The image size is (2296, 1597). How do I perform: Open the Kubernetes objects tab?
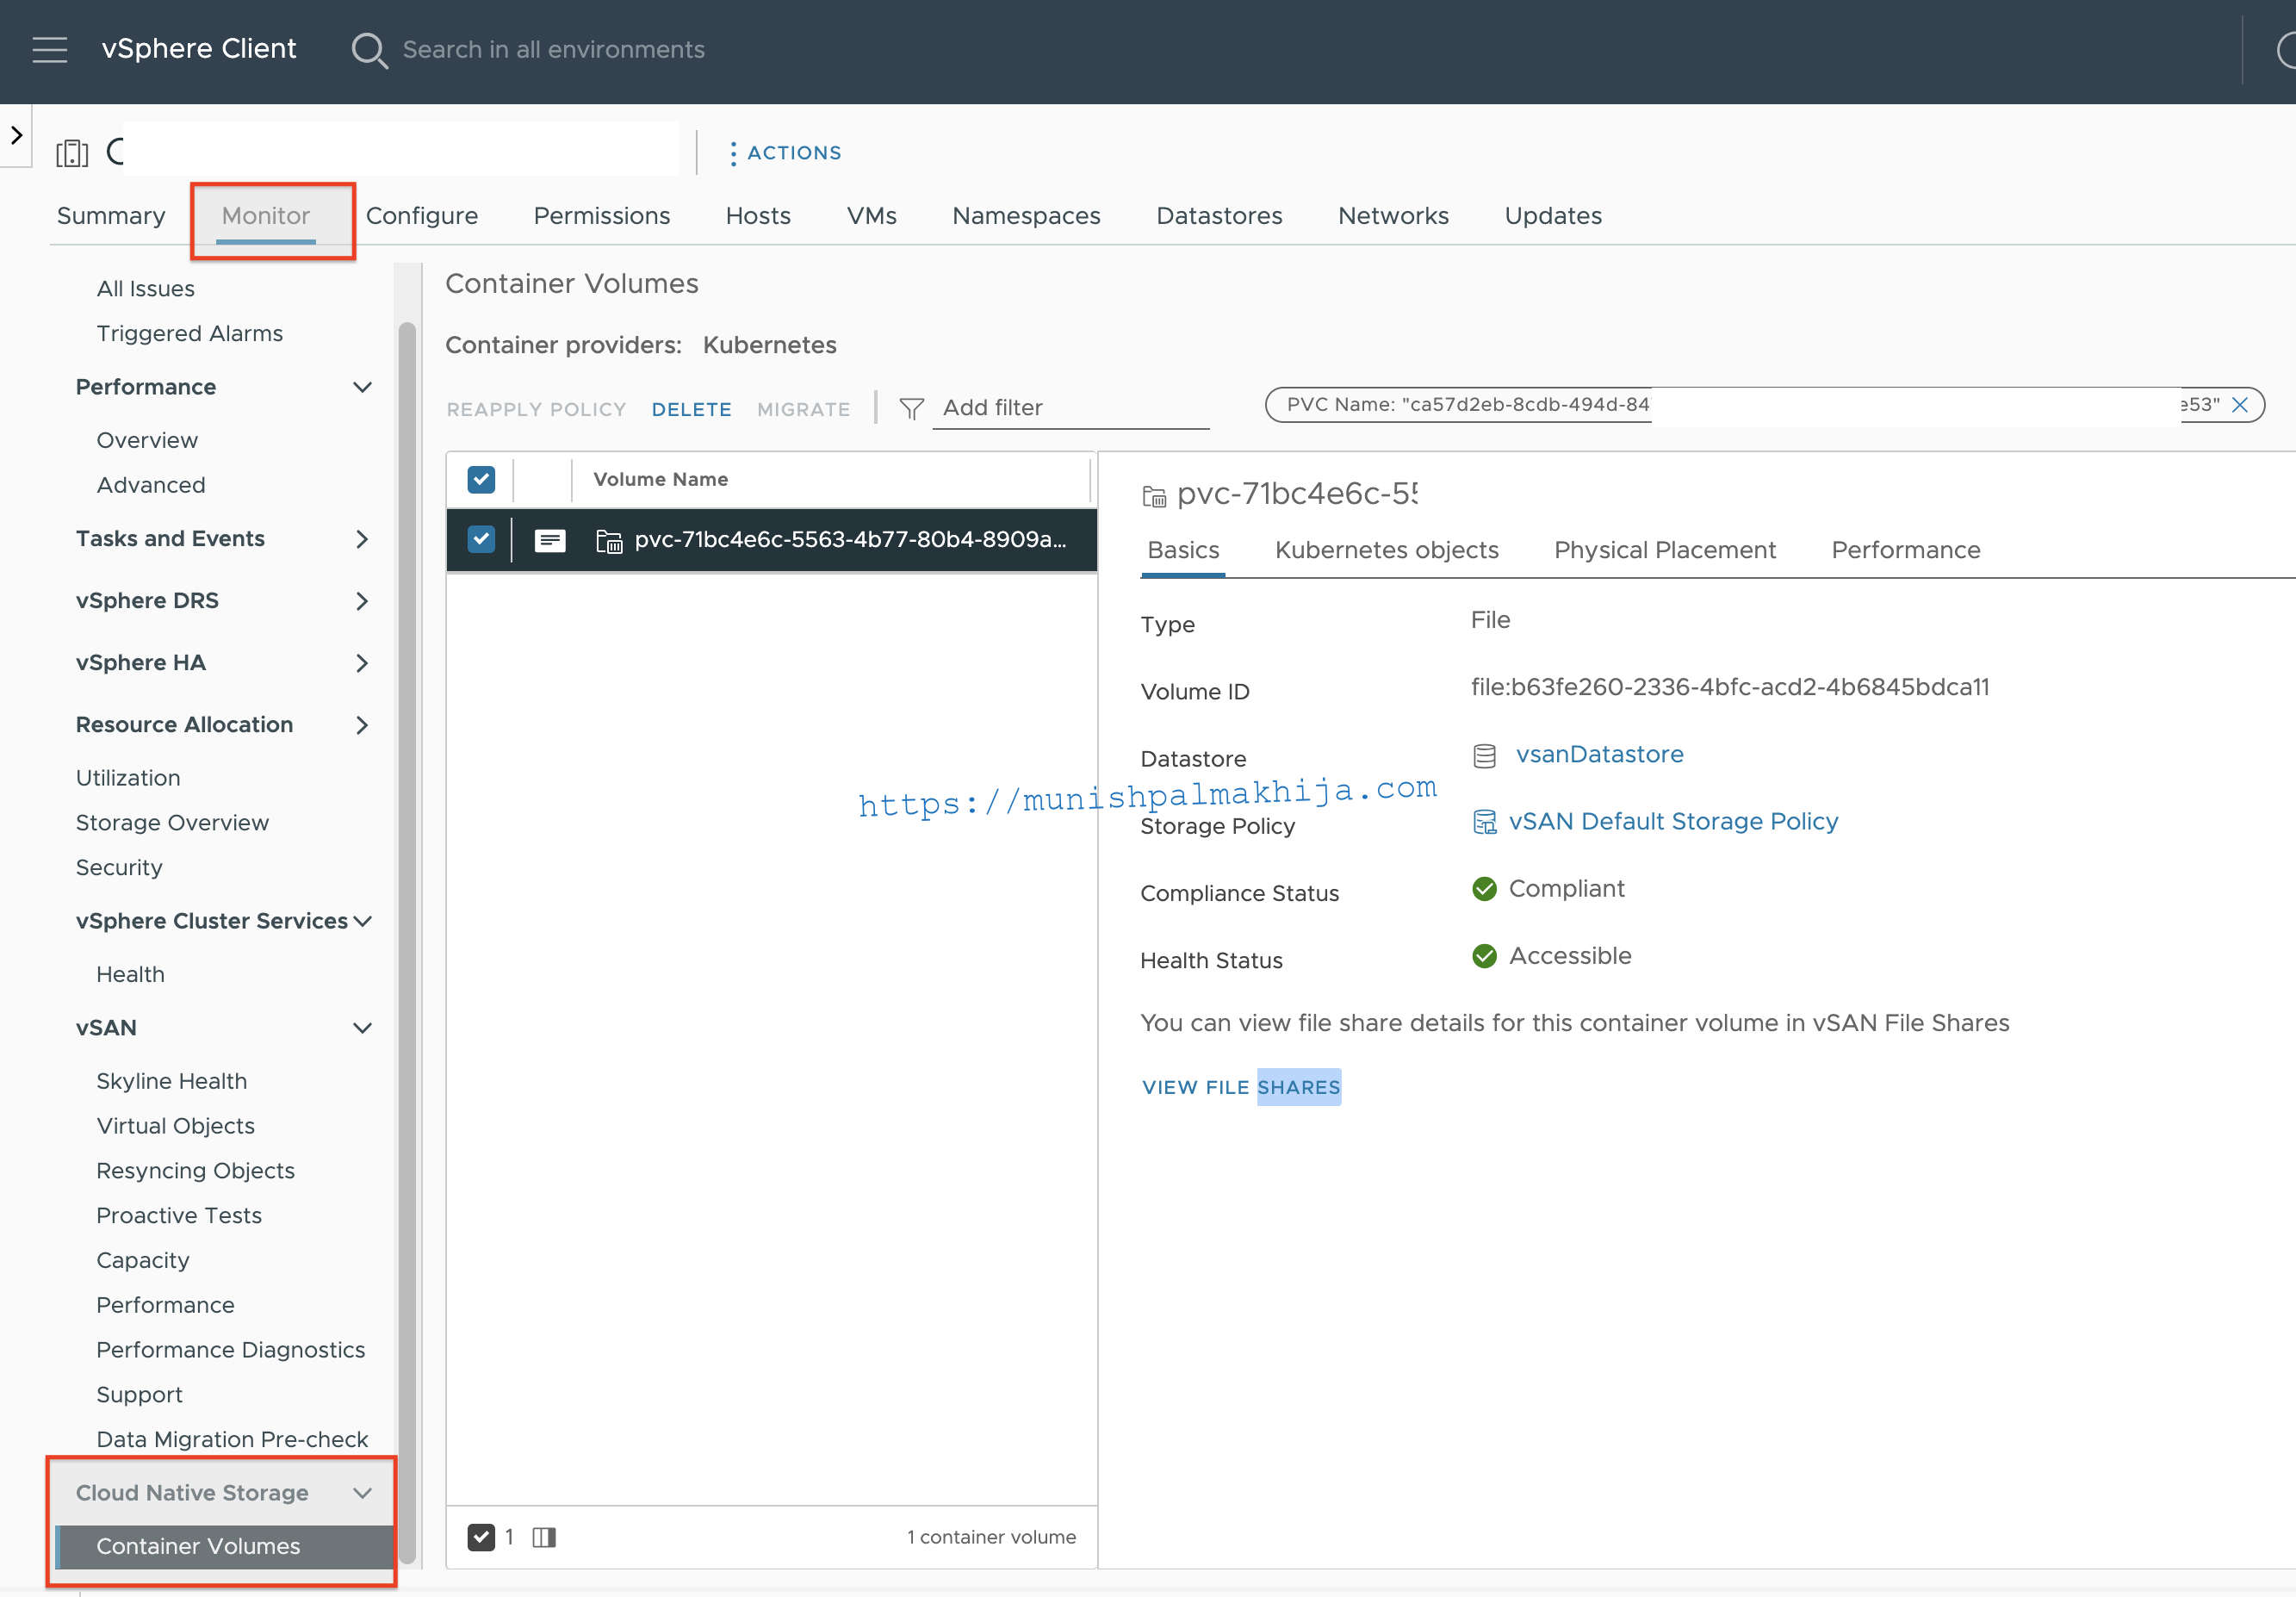point(1387,550)
